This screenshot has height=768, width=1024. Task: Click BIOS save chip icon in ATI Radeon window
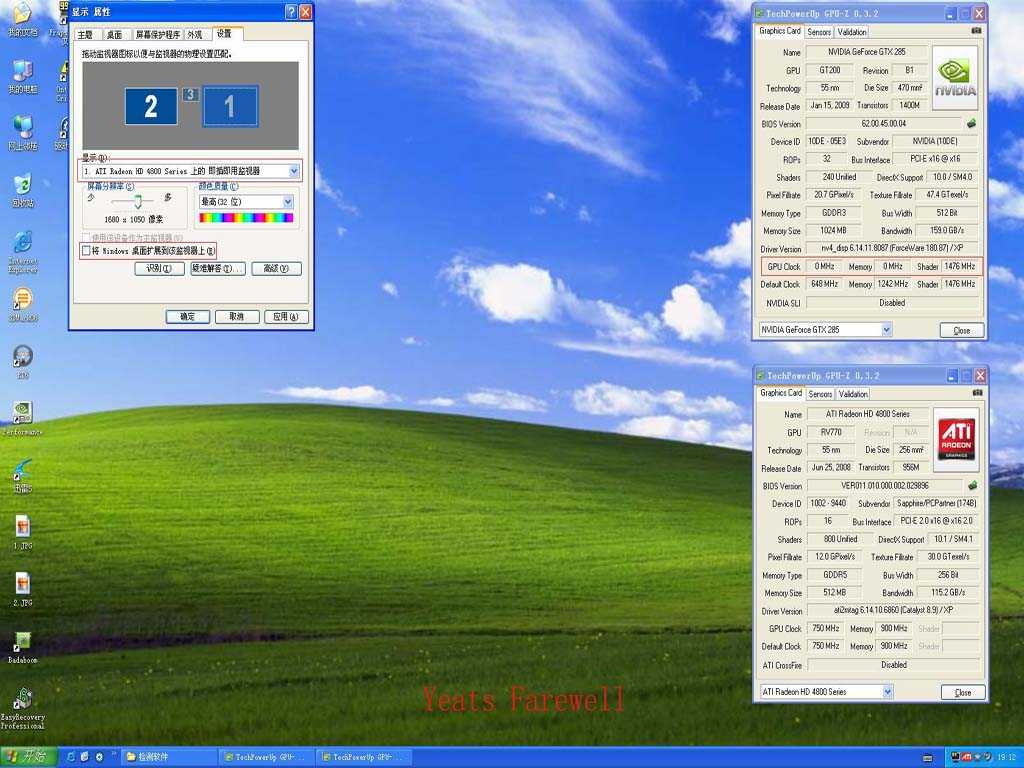tap(972, 485)
